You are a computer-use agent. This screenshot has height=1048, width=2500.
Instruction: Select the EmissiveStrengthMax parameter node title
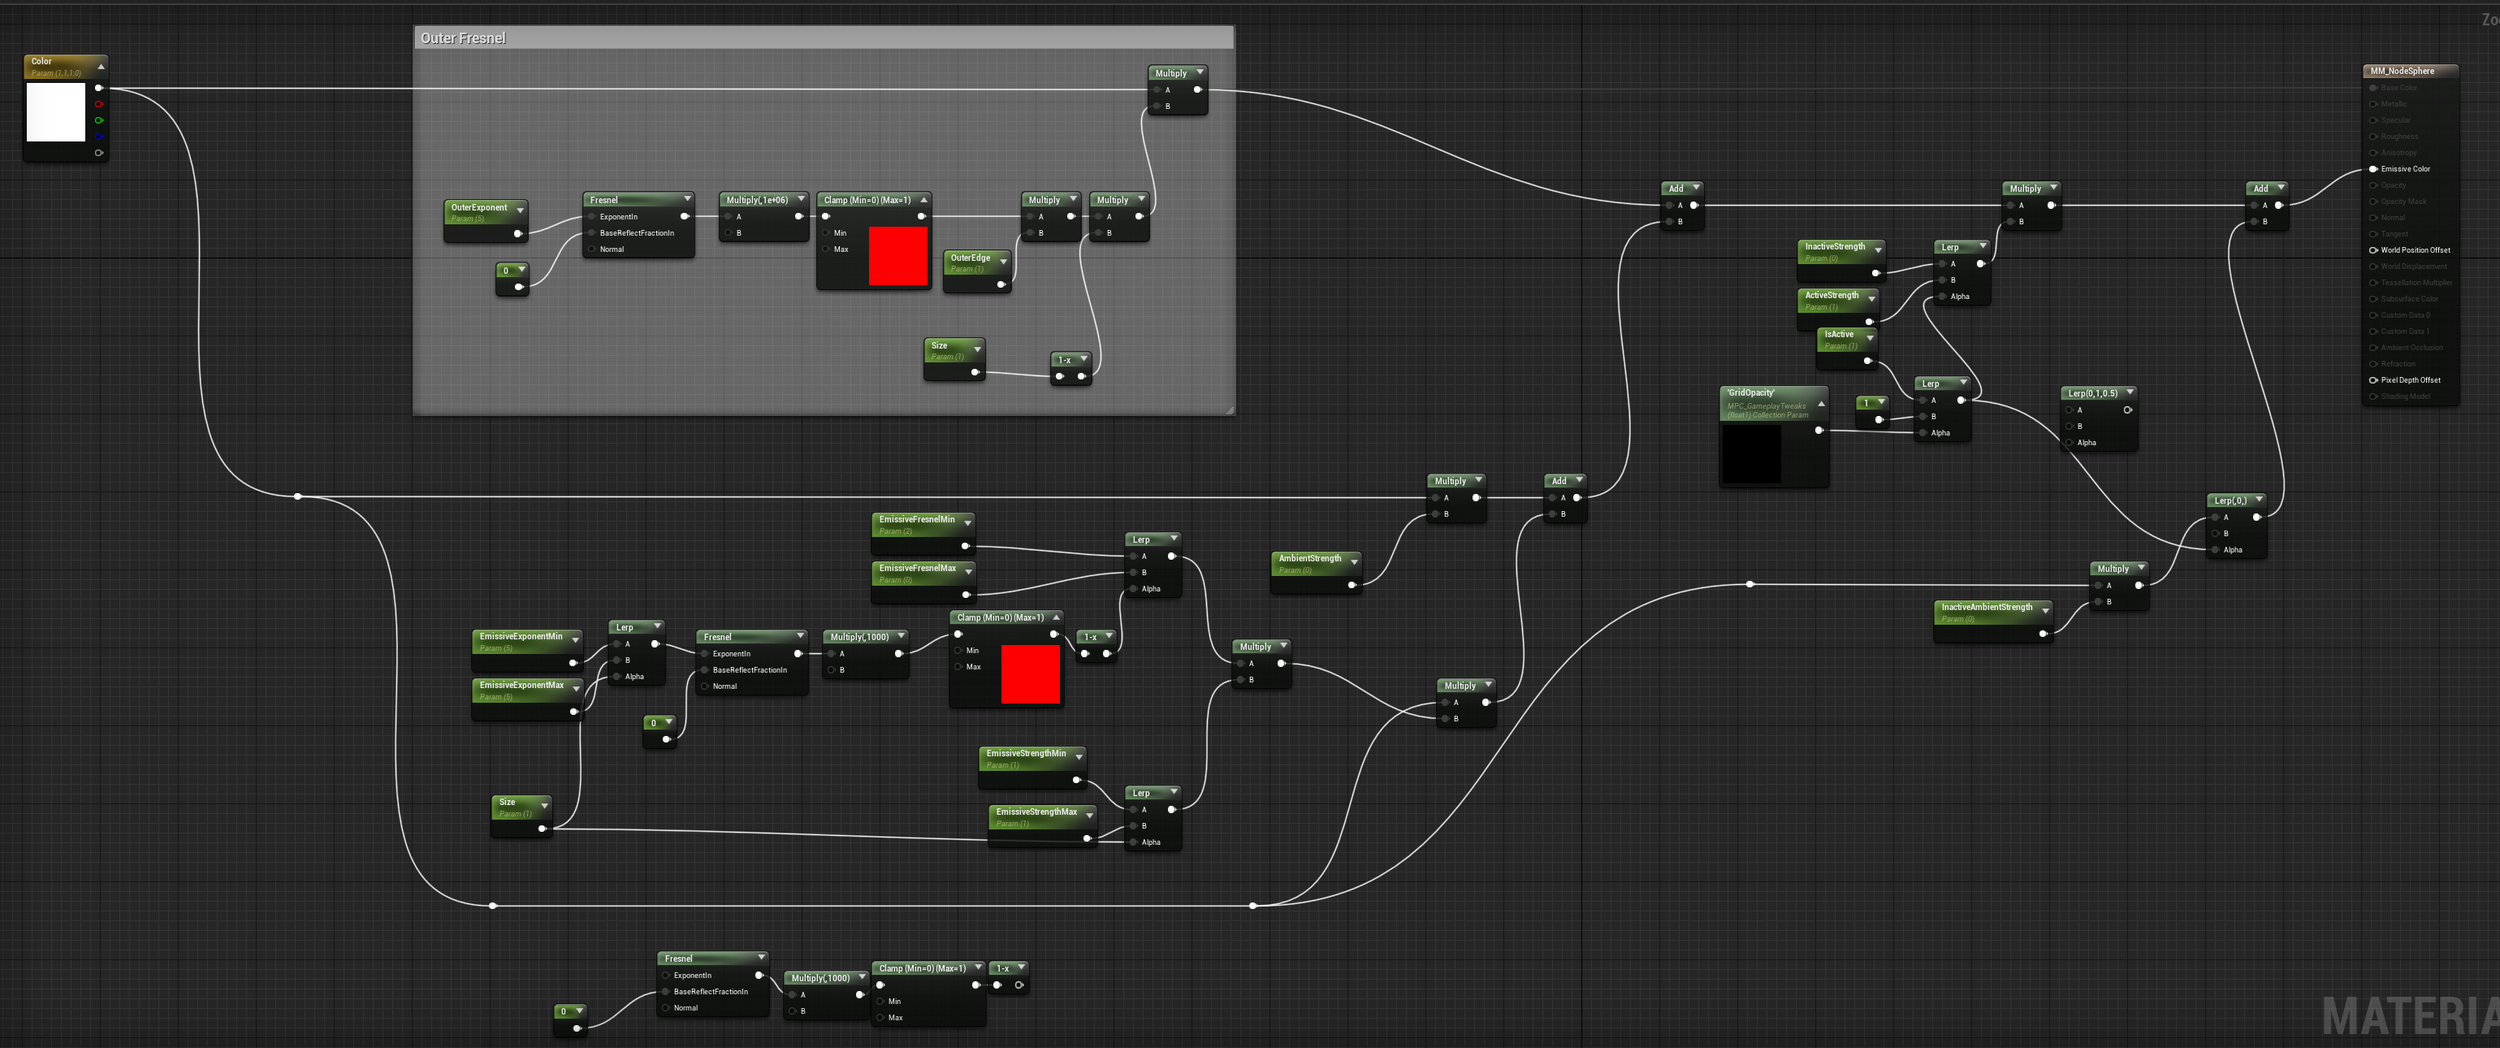1036,812
